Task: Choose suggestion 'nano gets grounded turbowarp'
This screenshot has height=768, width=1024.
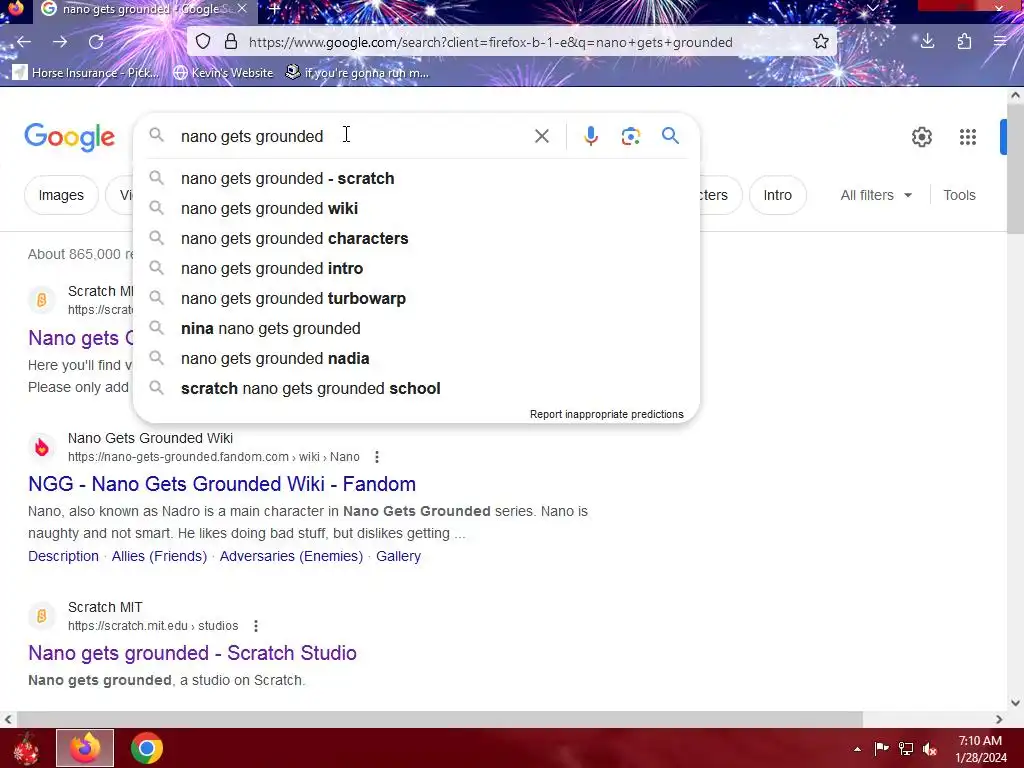Action: [416, 298]
